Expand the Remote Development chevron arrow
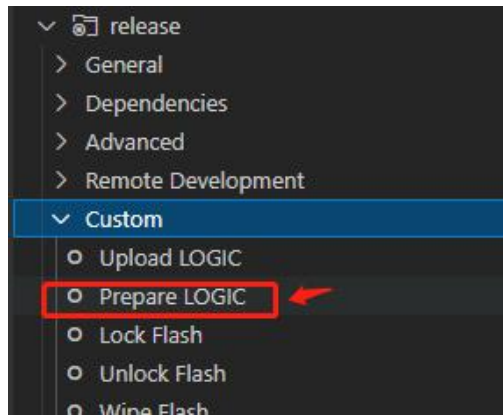Screen dimensions: 504x417 click(61, 180)
